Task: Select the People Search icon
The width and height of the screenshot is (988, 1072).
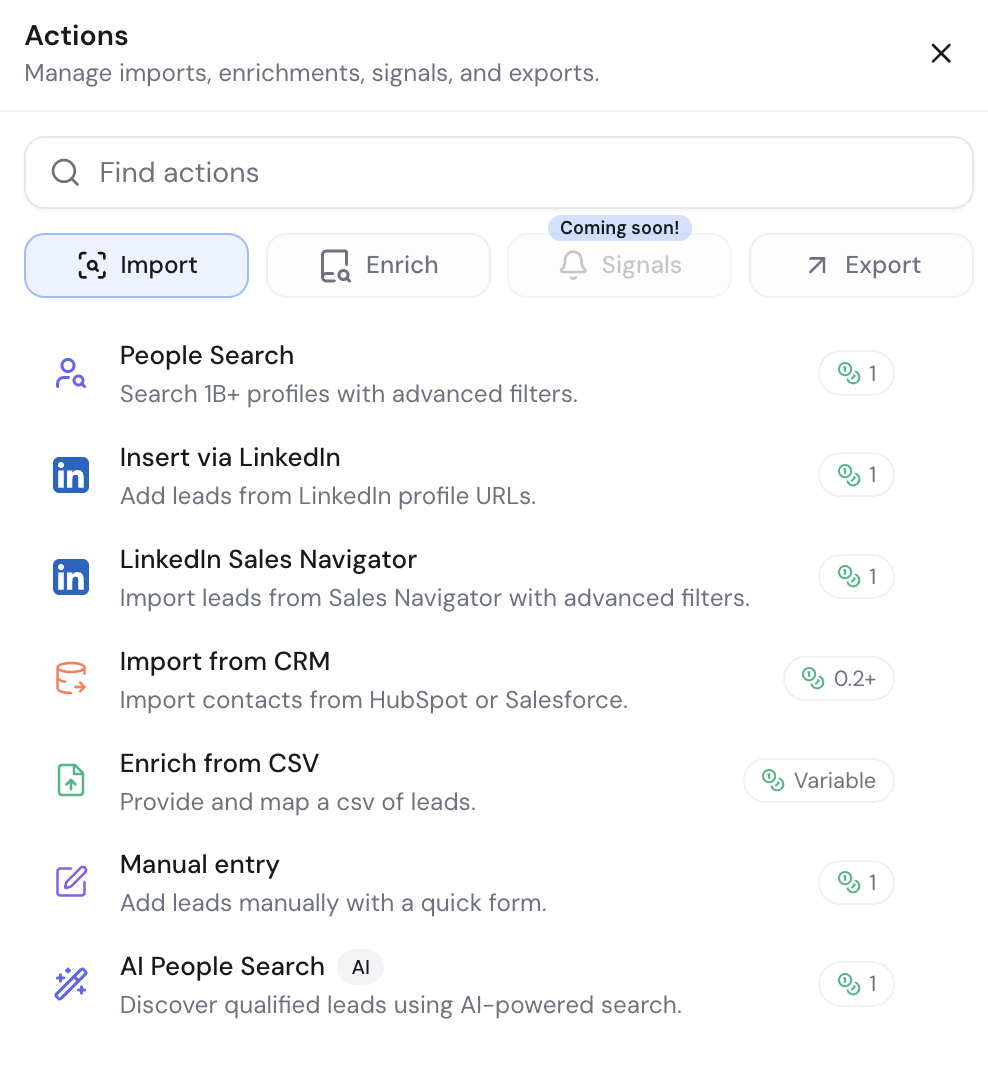Action: 70,372
